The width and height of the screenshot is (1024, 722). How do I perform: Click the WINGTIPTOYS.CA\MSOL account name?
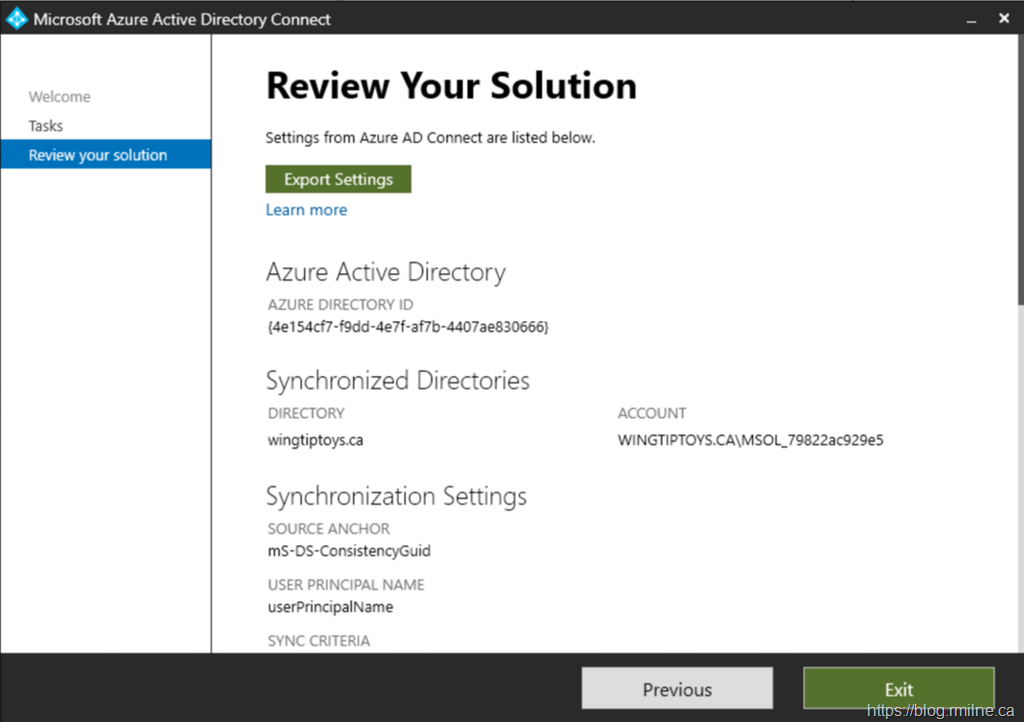[x=750, y=440]
